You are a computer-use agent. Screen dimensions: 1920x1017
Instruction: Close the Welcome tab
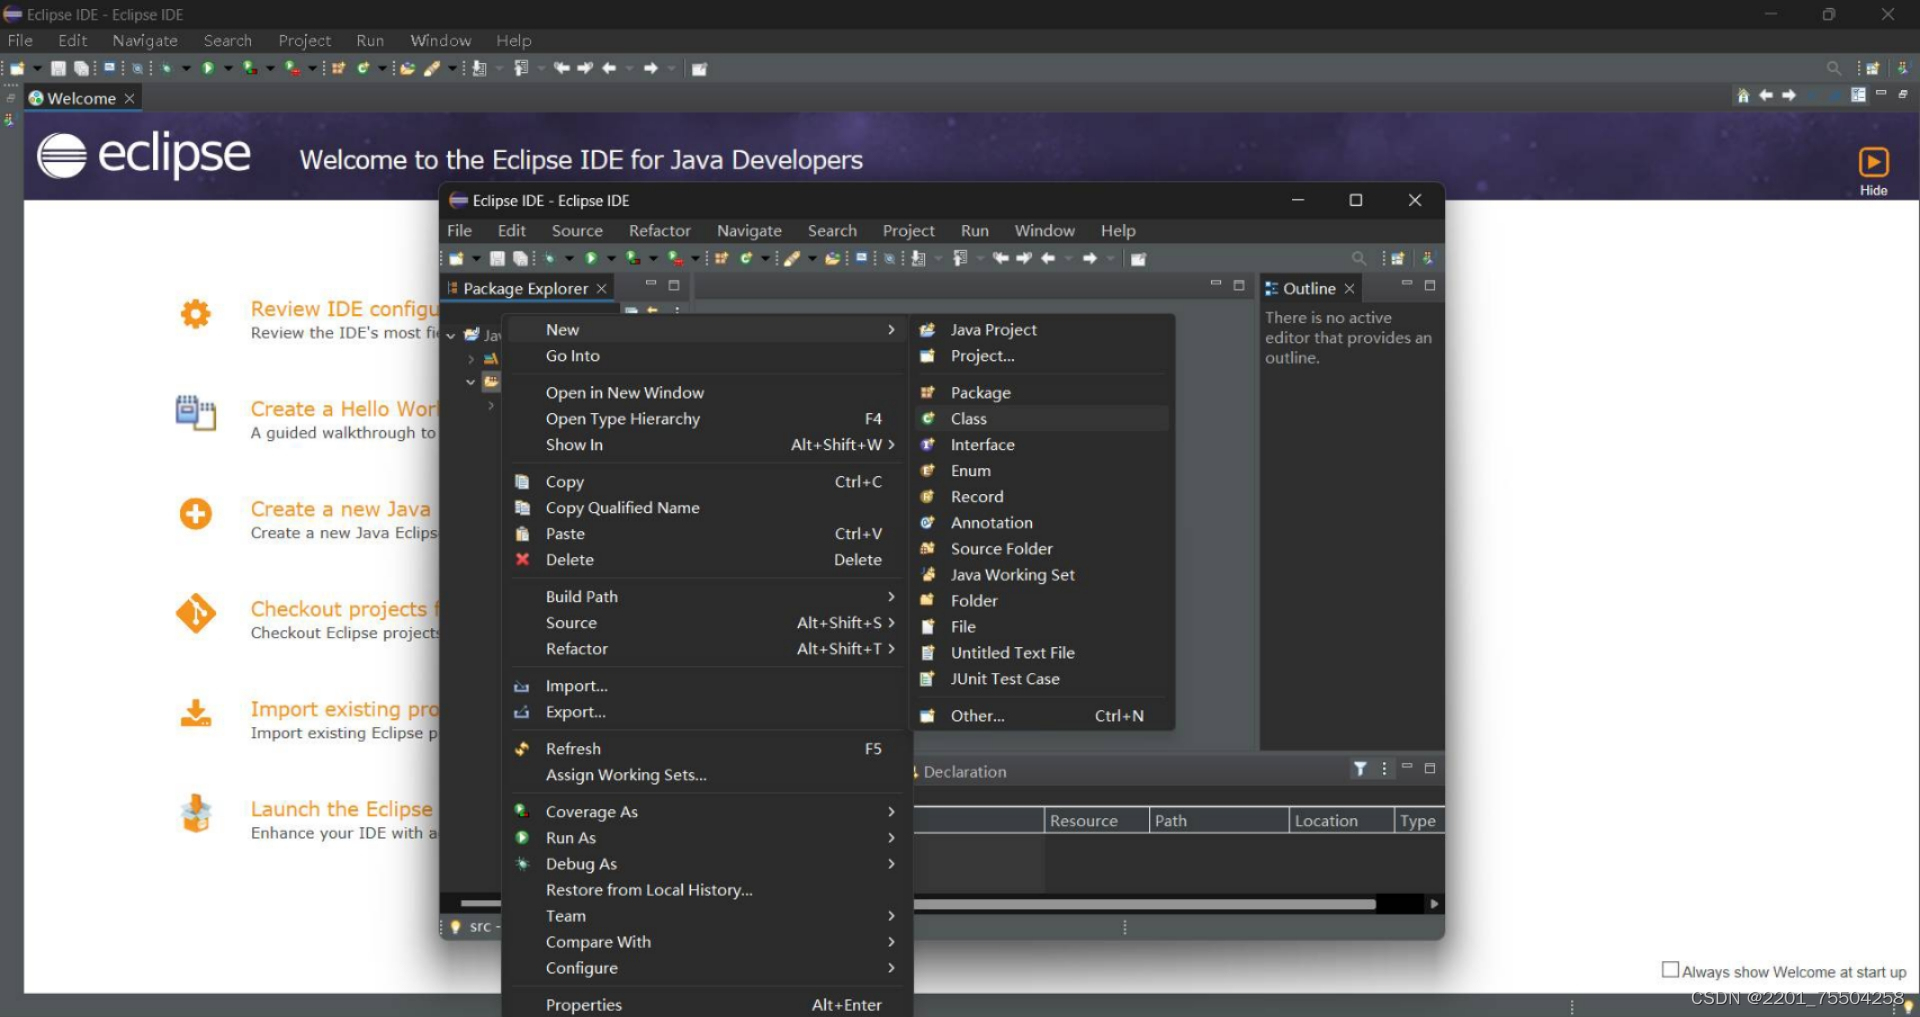click(x=129, y=98)
